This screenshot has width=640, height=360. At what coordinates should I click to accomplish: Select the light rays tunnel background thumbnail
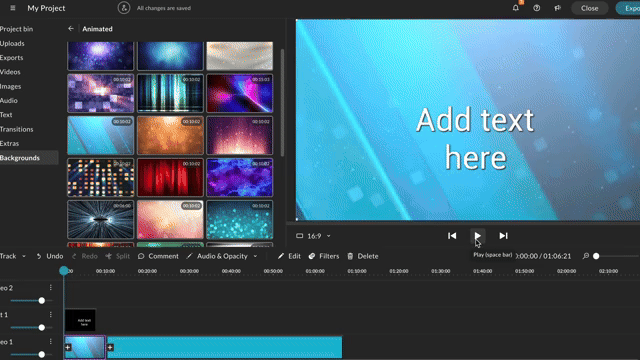pos(100,220)
